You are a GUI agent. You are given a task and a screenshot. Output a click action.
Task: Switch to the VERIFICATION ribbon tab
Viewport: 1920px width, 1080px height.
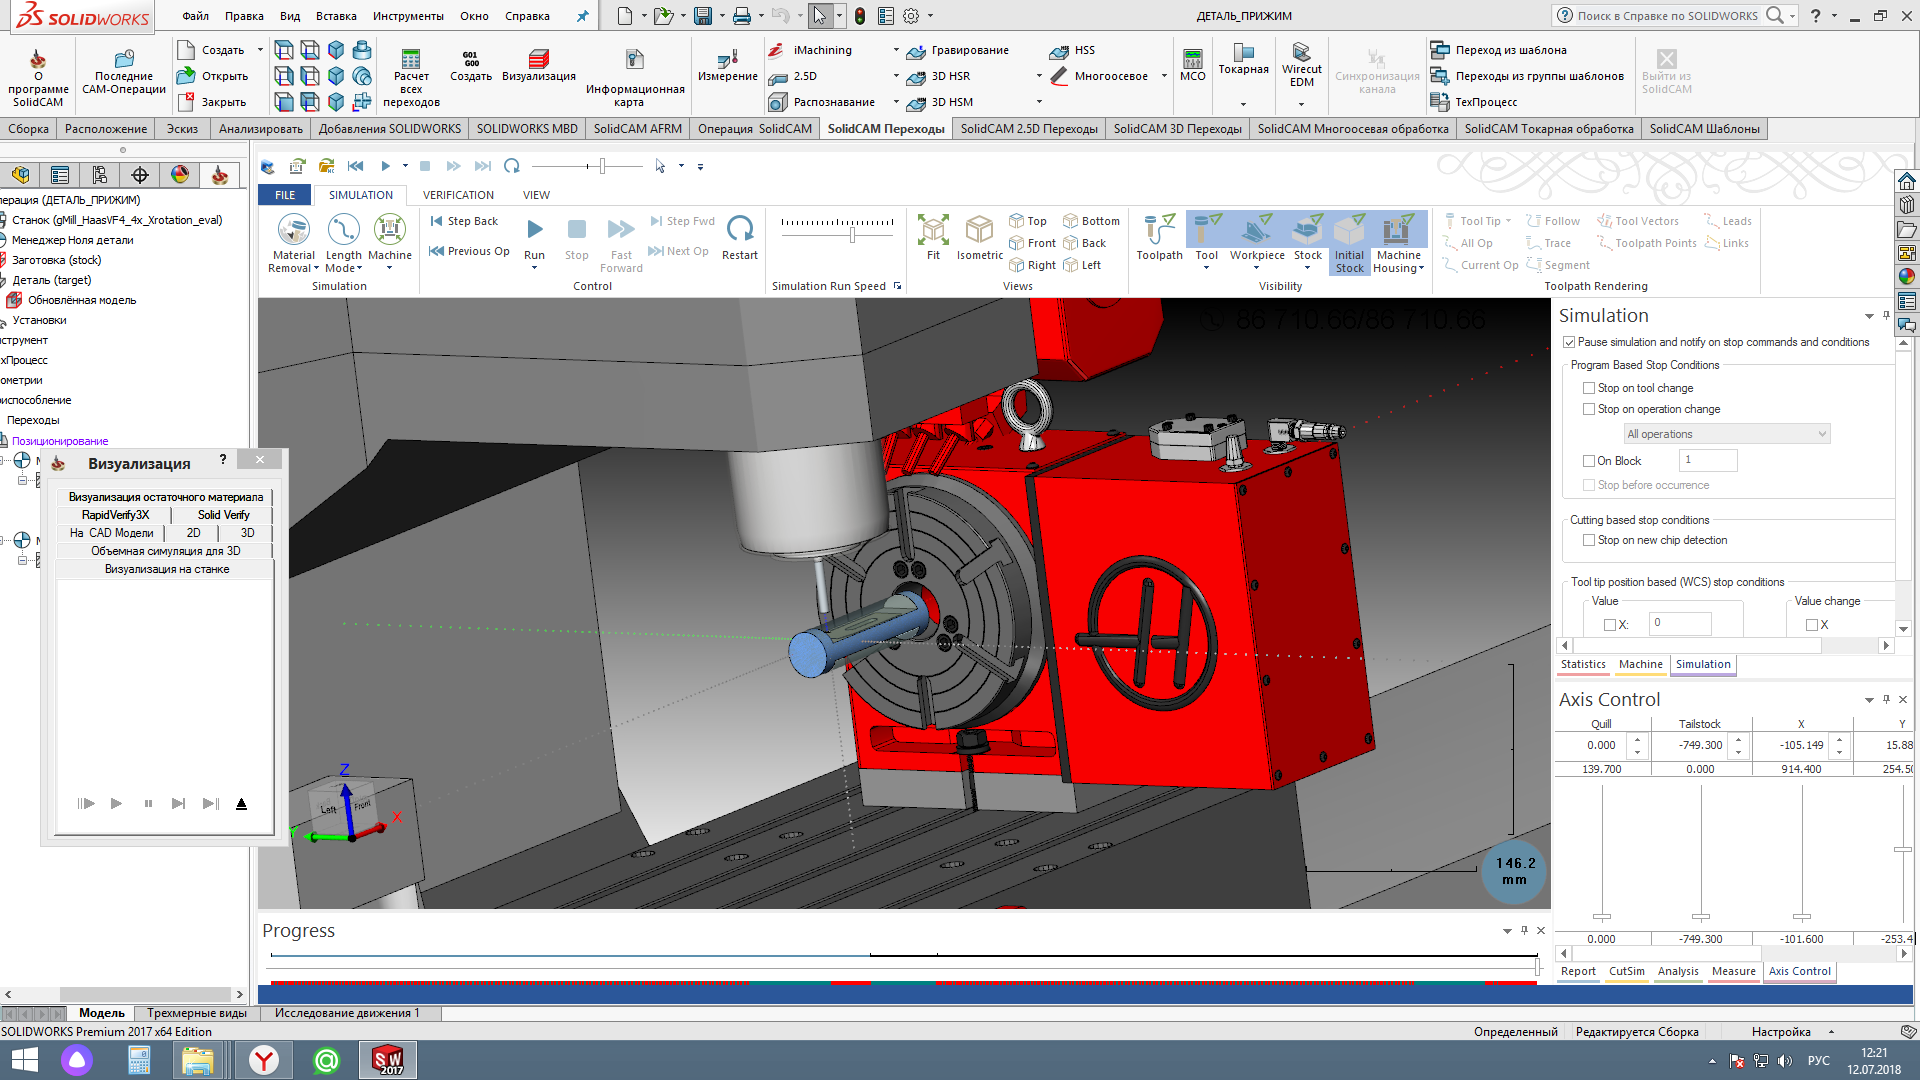click(458, 195)
